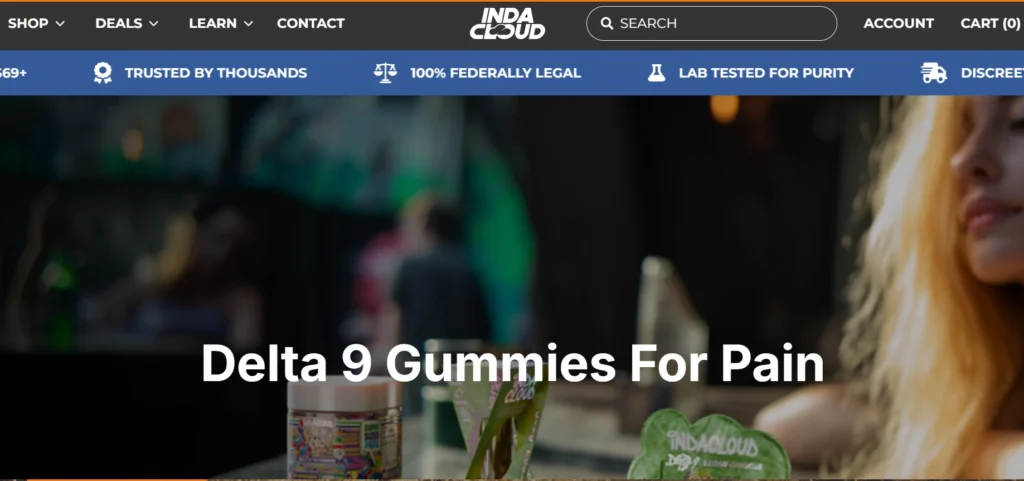Open the Shop menu

pyautogui.click(x=28, y=23)
